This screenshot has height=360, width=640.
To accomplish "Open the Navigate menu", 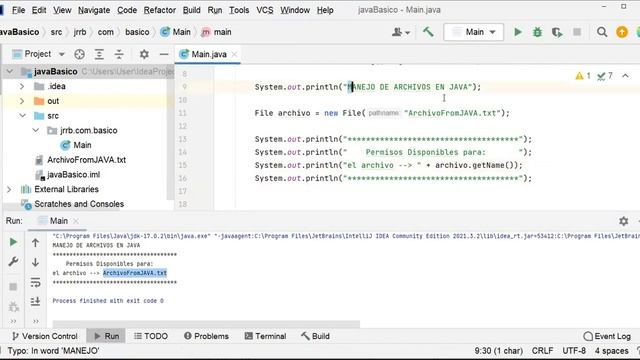I will 94,10.
